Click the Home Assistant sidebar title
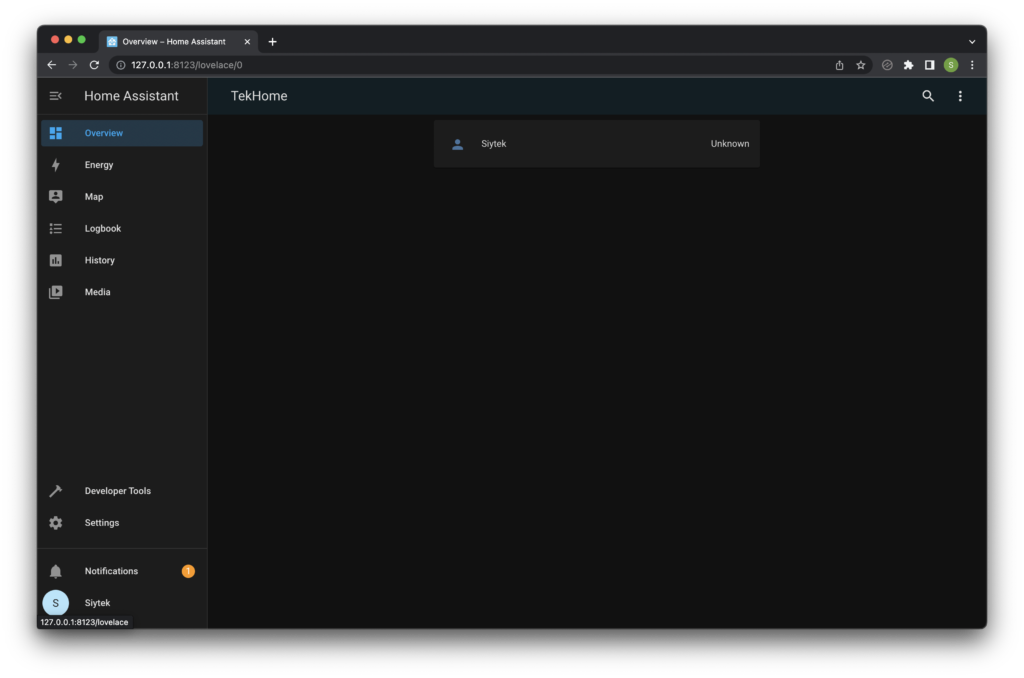 131,96
